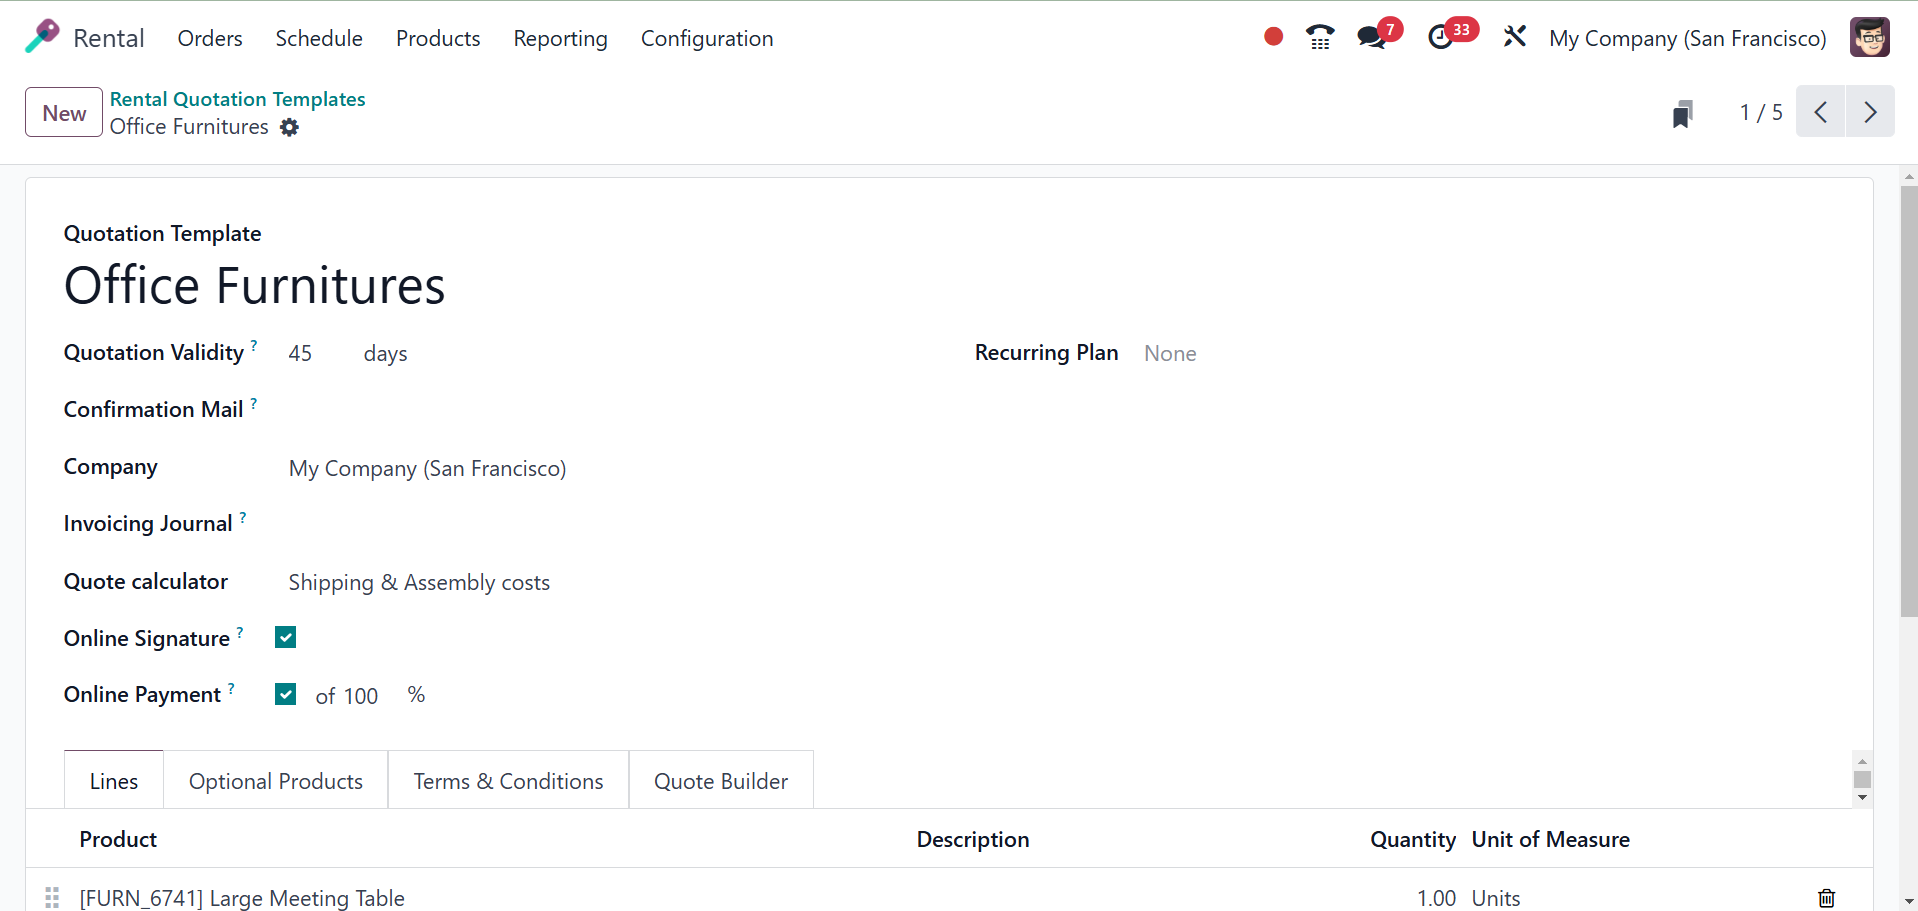Go back to Rental Quotation Templates

coord(237,99)
